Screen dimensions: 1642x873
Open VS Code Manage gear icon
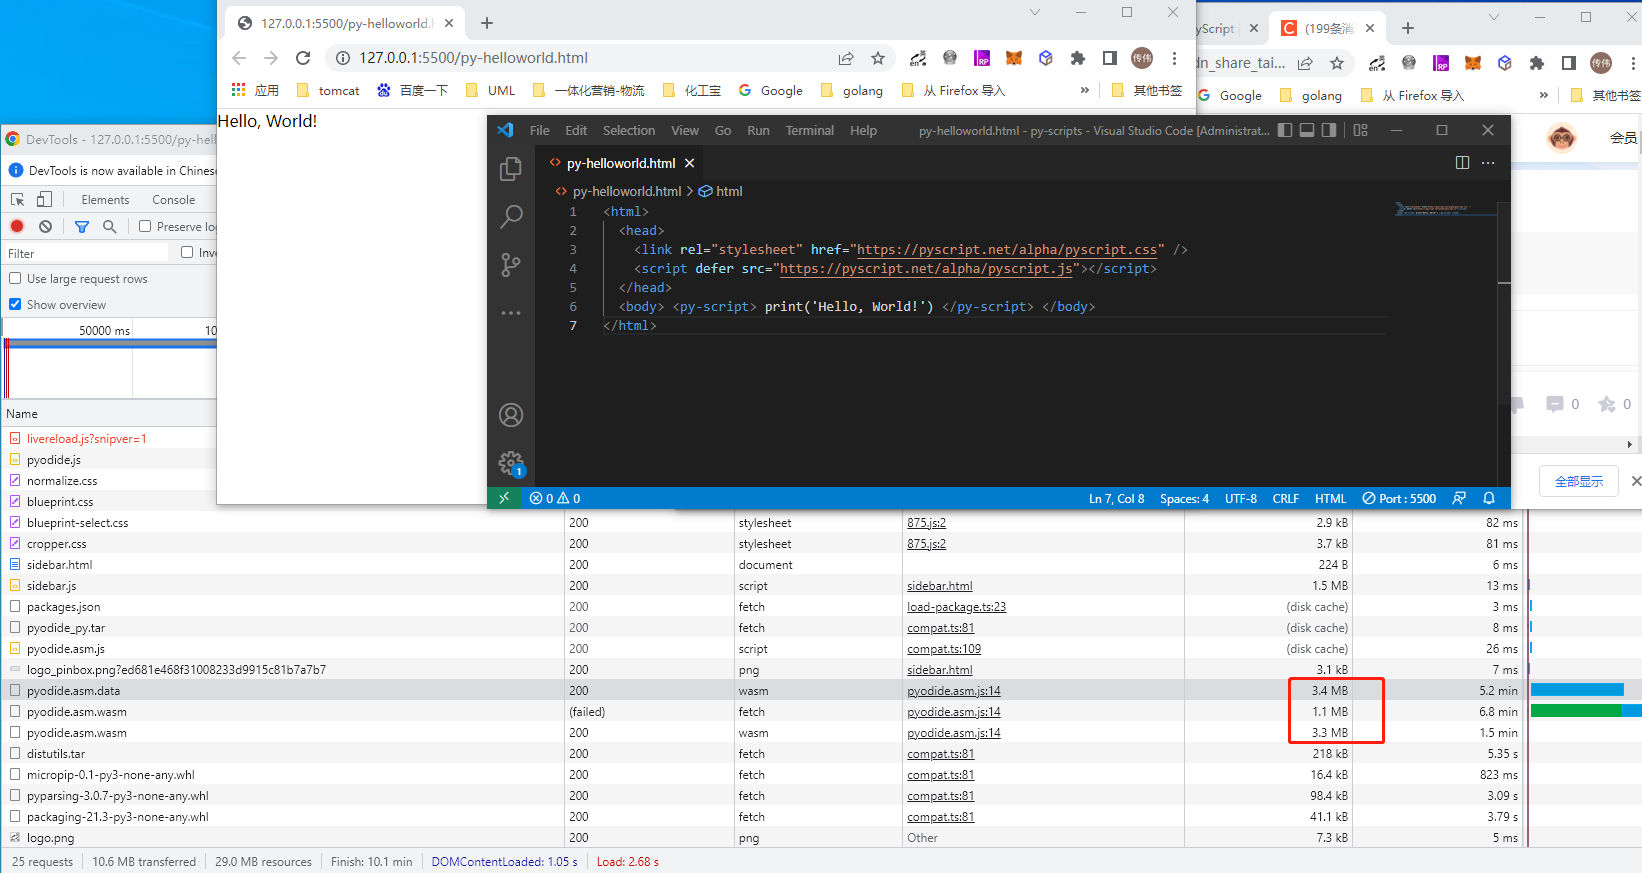point(511,463)
